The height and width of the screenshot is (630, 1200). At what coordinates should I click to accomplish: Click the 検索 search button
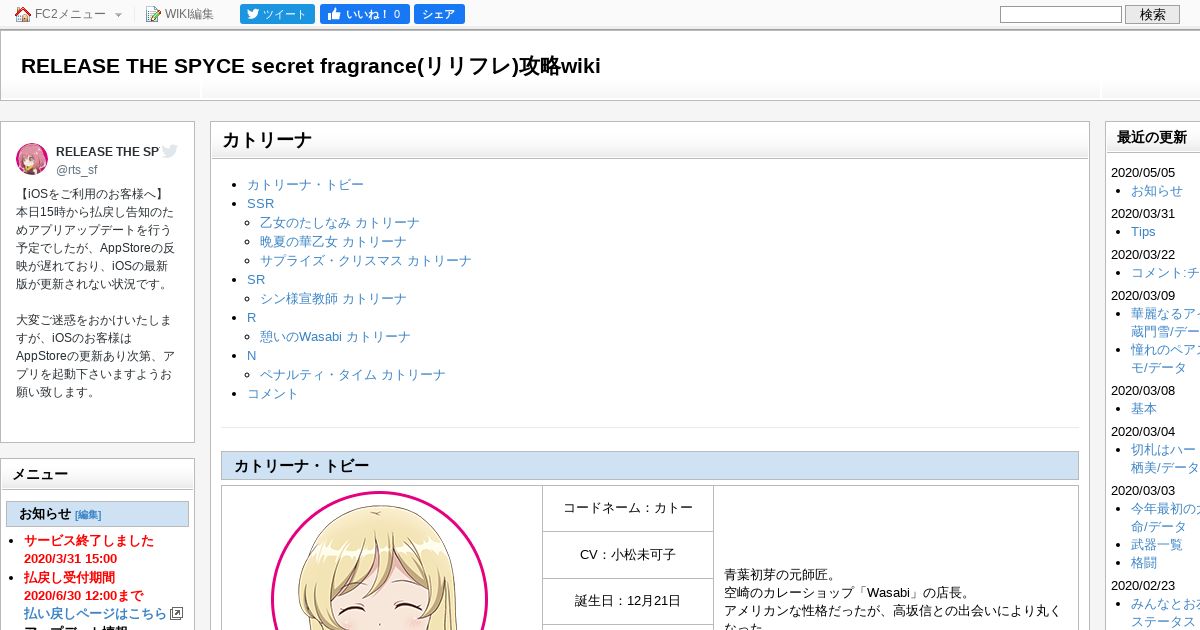pos(1152,14)
